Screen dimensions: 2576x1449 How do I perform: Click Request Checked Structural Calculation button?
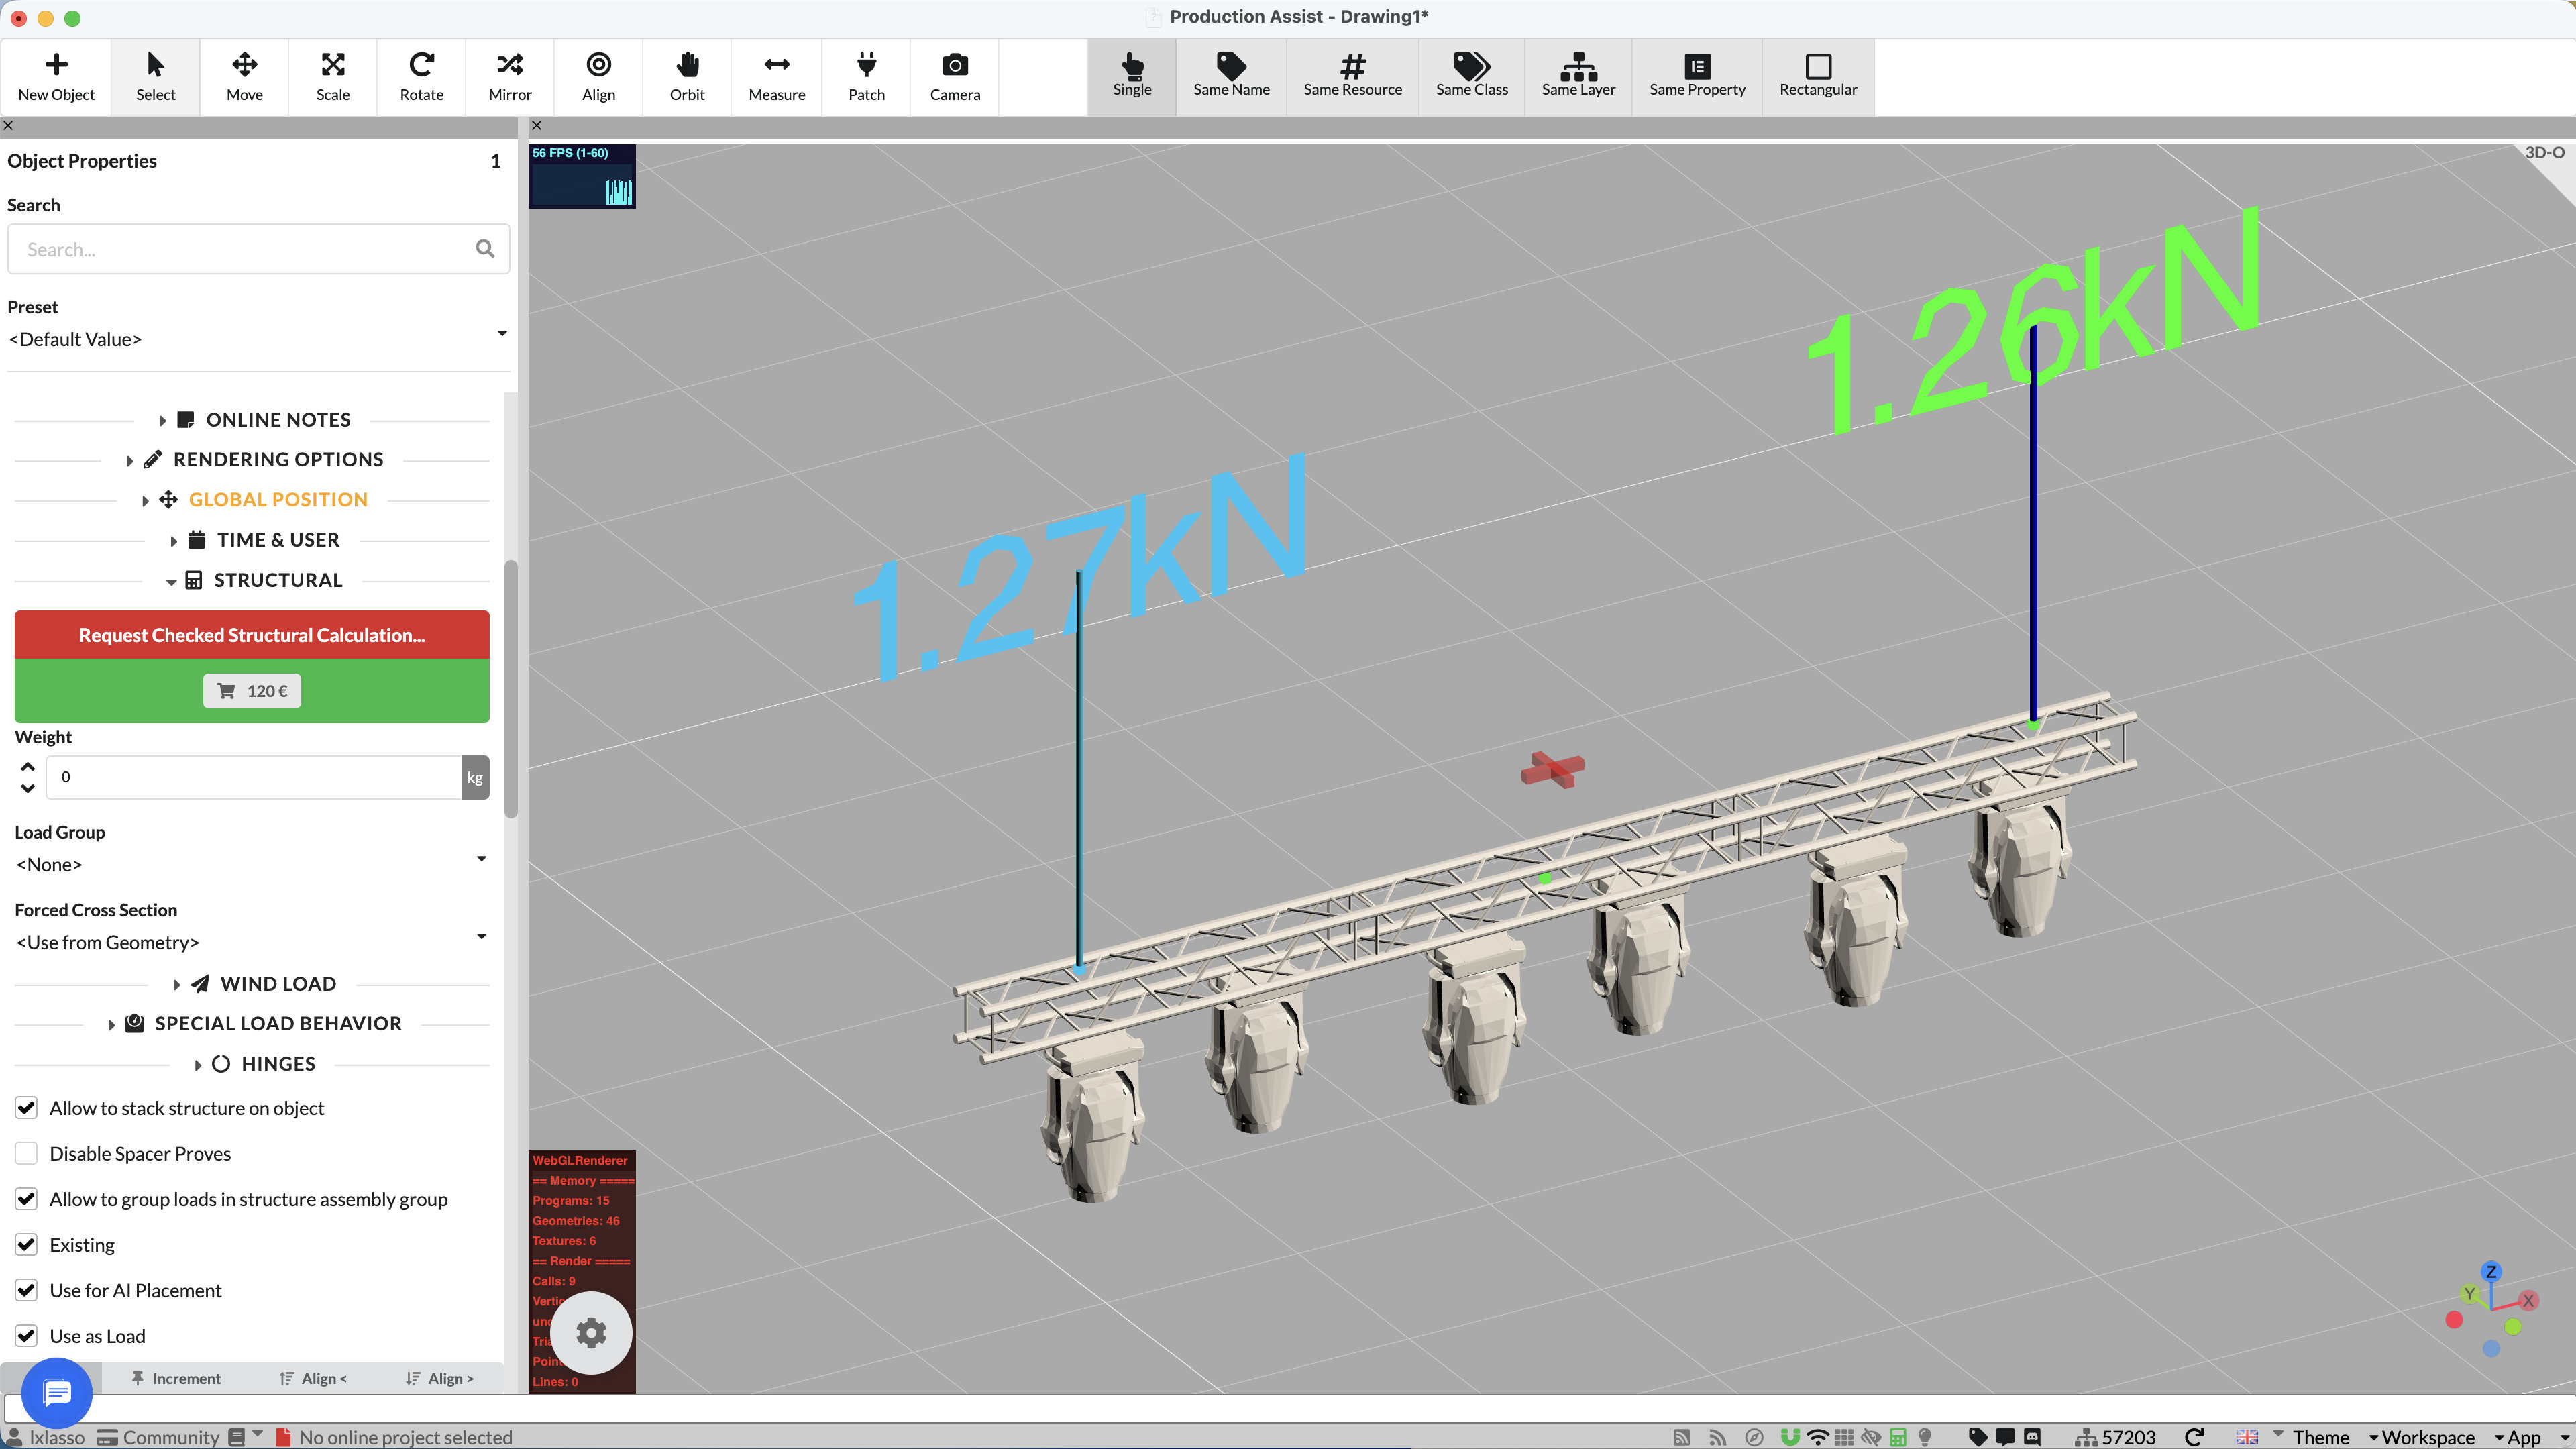[x=251, y=635]
